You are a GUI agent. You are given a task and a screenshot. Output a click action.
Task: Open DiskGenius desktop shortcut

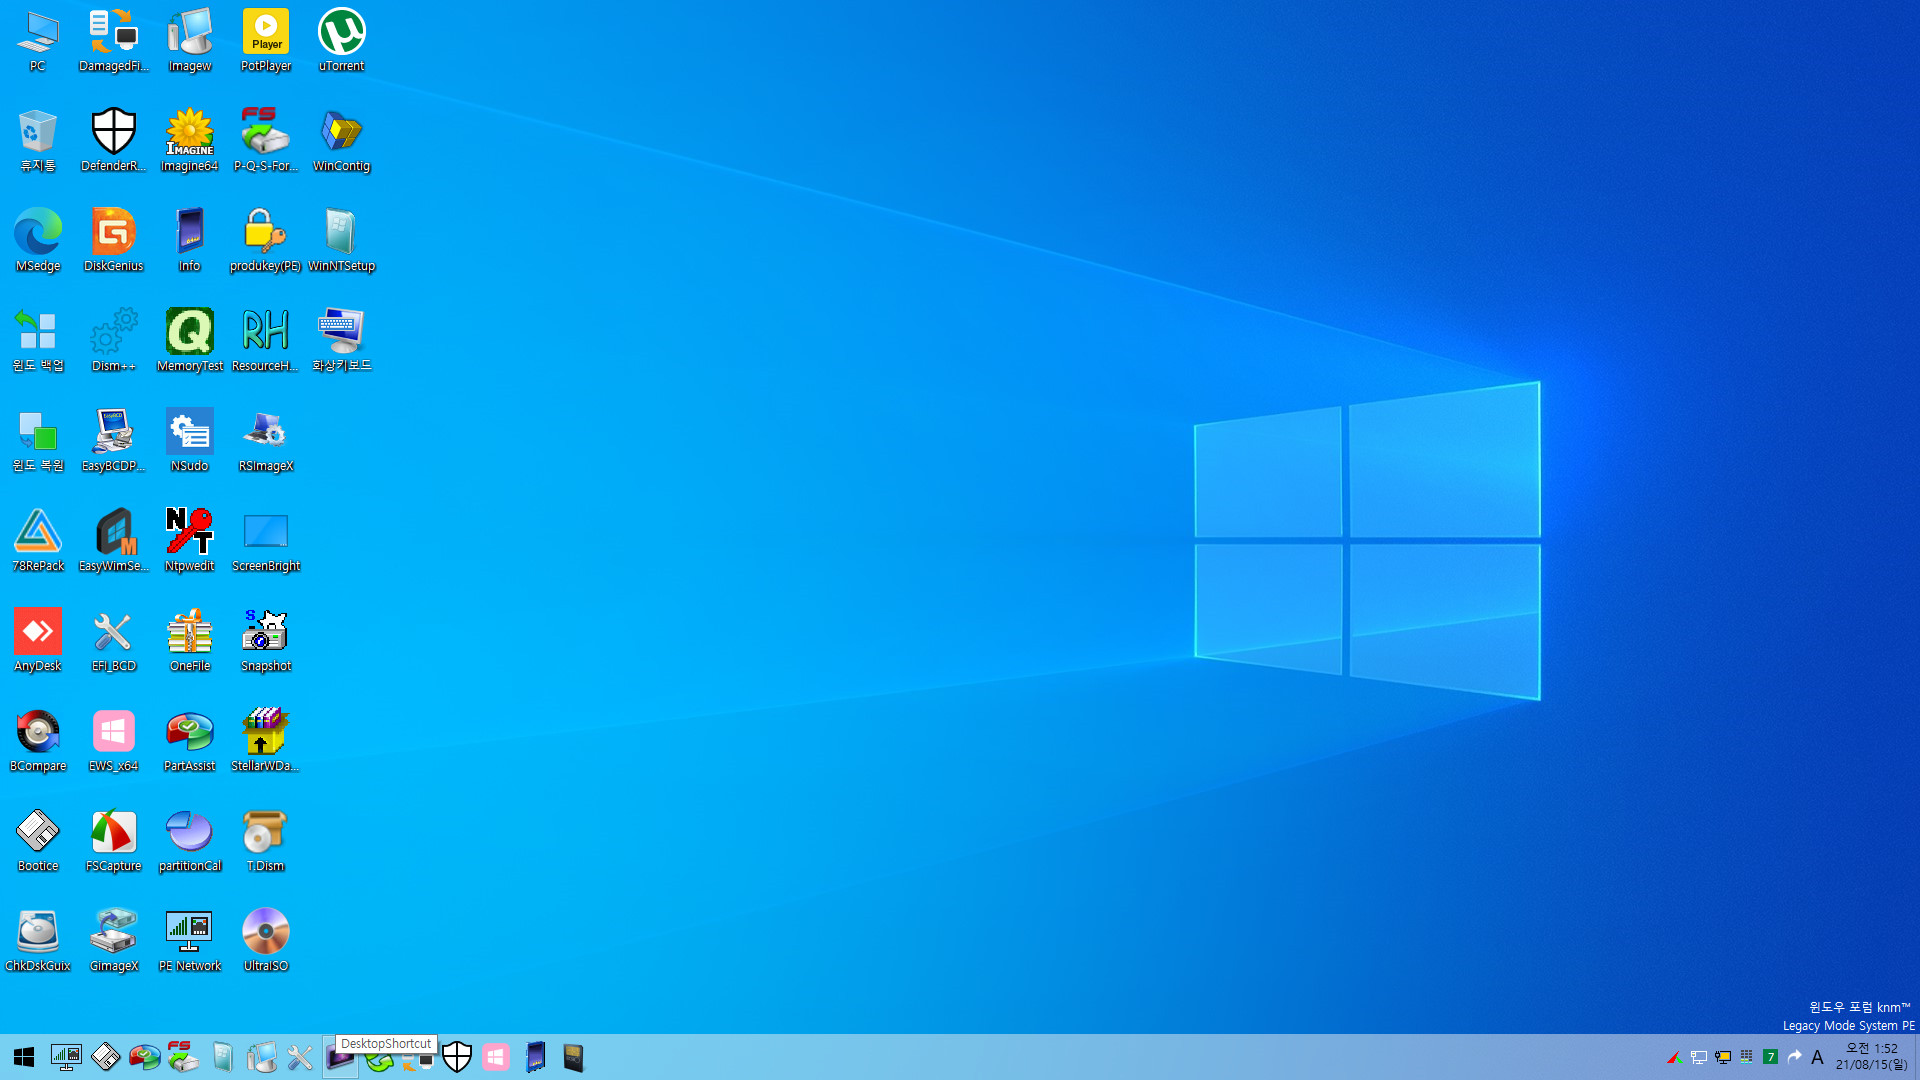point(114,241)
